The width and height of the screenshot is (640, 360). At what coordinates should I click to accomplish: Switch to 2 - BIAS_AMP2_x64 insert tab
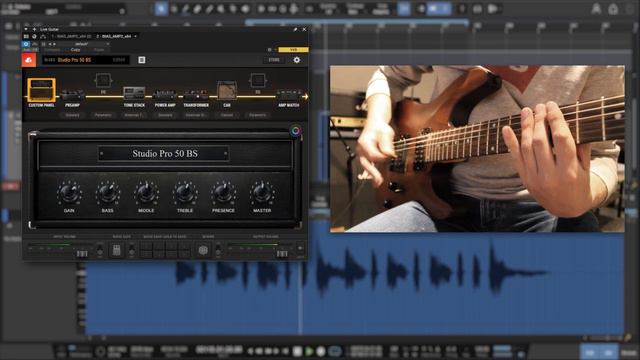(114, 36)
